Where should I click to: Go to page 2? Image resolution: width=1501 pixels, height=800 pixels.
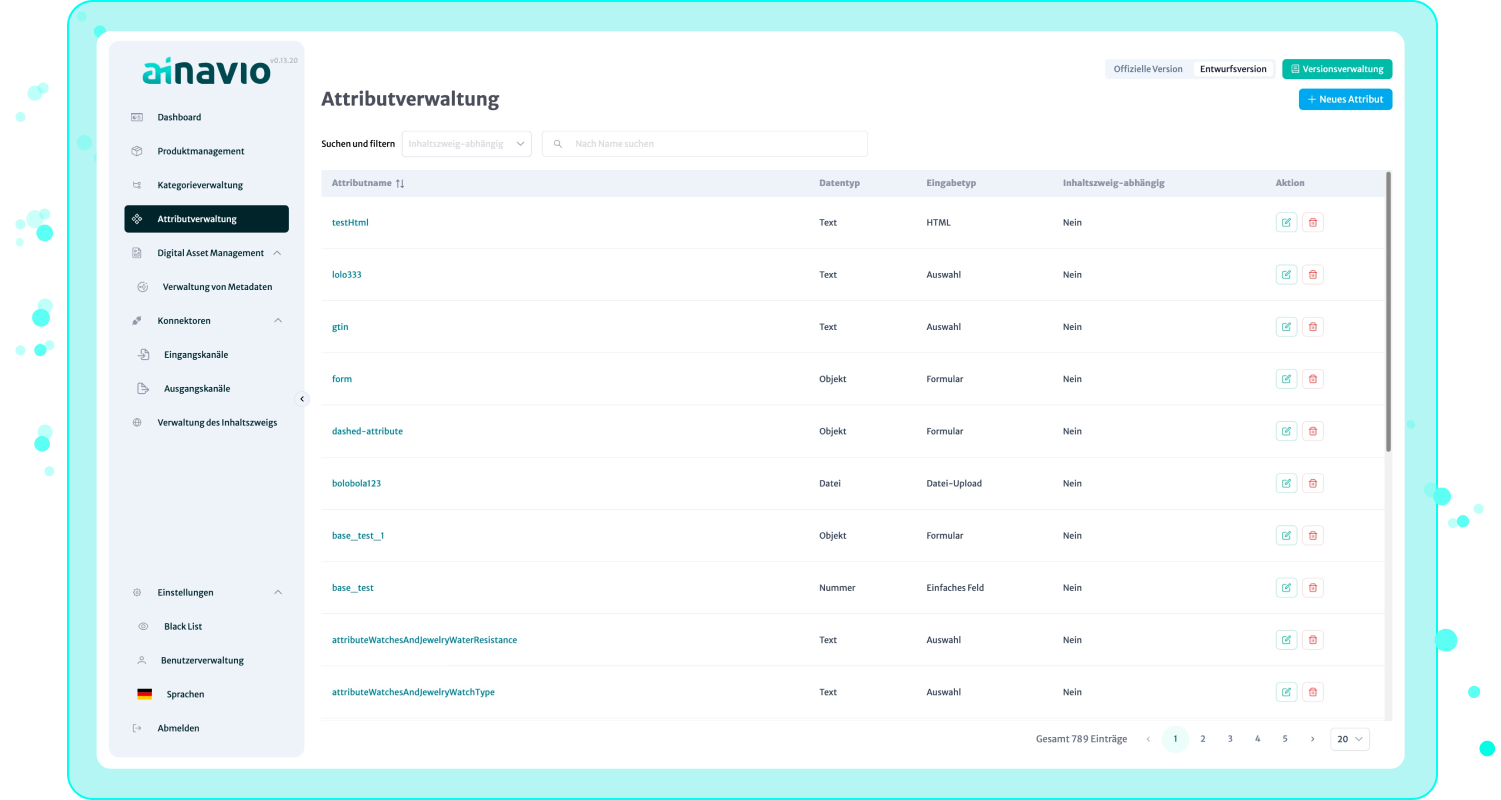[x=1203, y=739]
